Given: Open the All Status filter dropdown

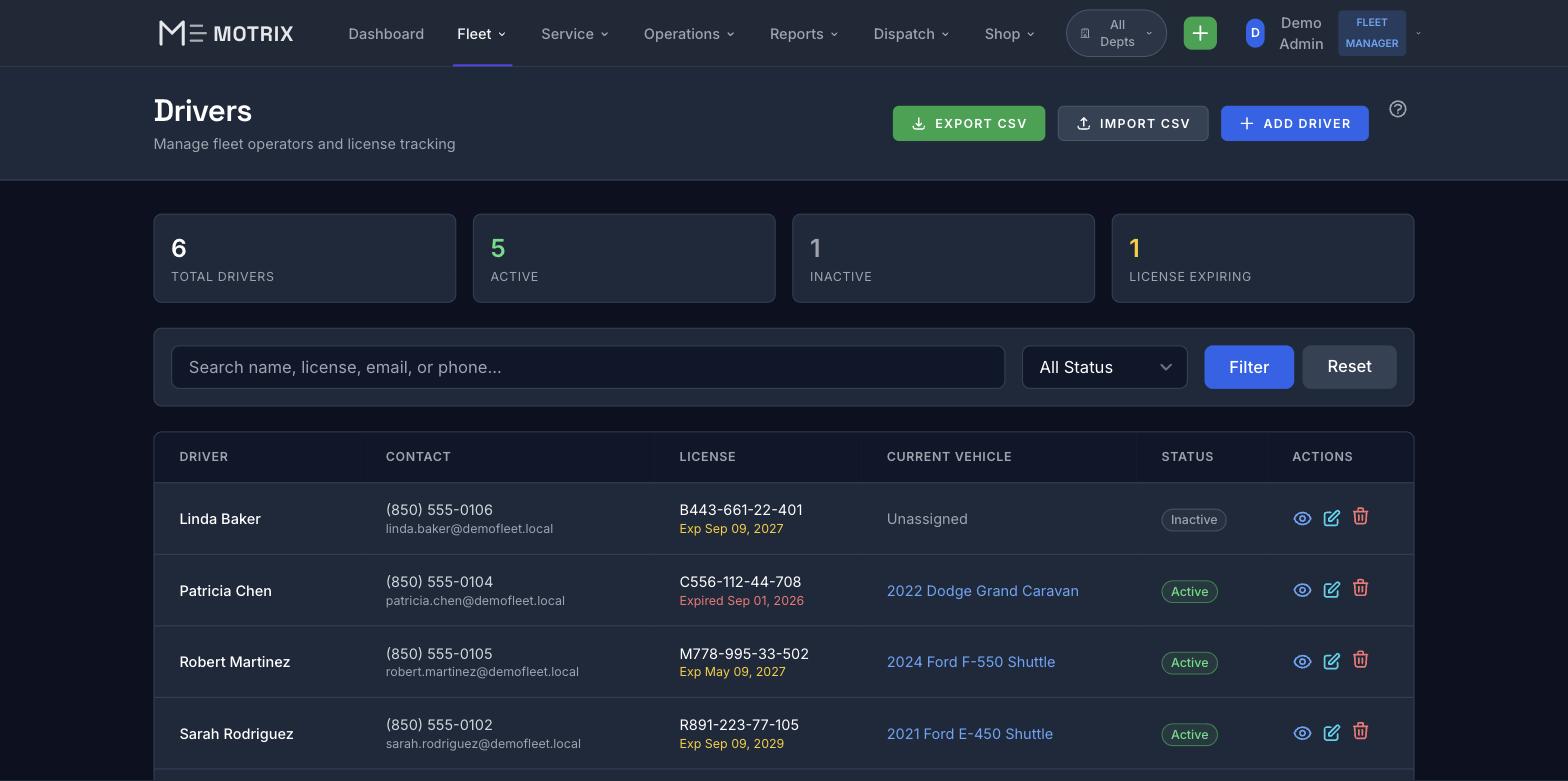Looking at the screenshot, I should pos(1104,367).
